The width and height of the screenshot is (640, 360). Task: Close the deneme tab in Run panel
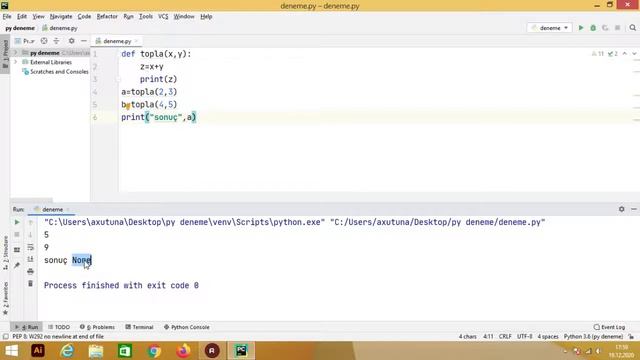point(68,209)
